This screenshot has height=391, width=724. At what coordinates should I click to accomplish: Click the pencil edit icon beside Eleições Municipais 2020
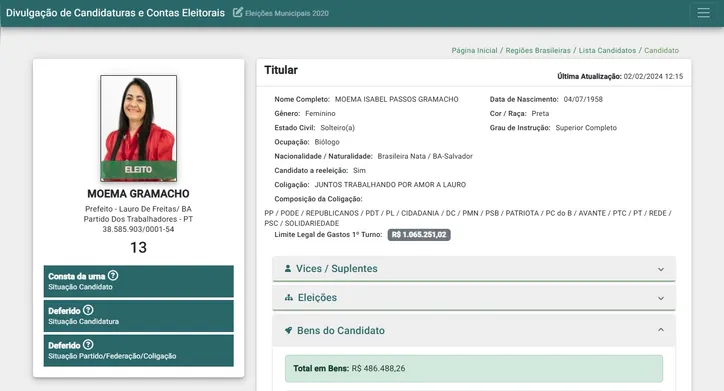[238, 12]
